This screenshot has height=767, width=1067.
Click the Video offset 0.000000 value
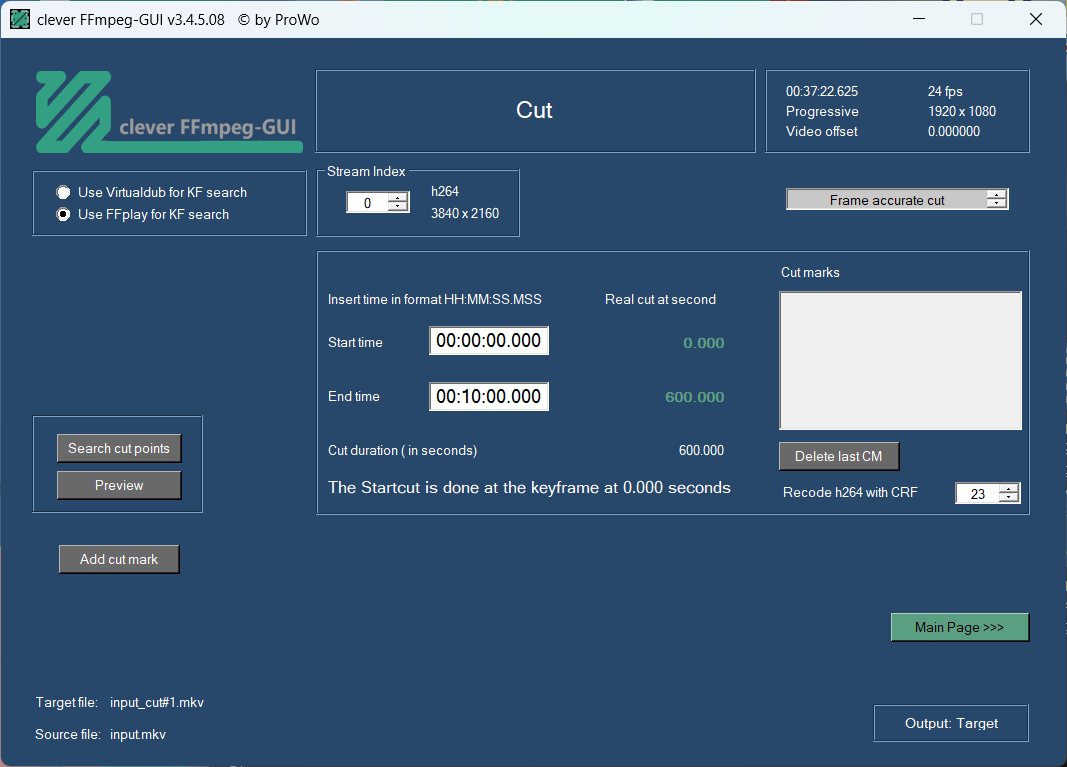coord(953,131)
